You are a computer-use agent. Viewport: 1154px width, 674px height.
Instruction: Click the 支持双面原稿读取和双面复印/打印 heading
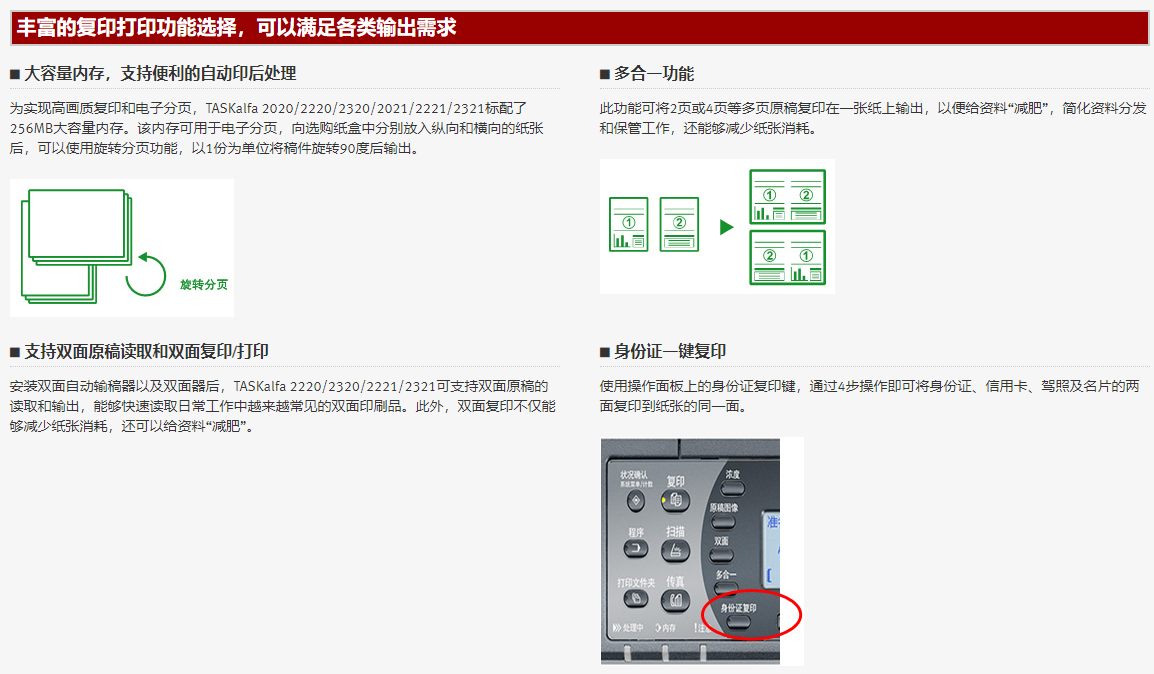click(146, 352)
